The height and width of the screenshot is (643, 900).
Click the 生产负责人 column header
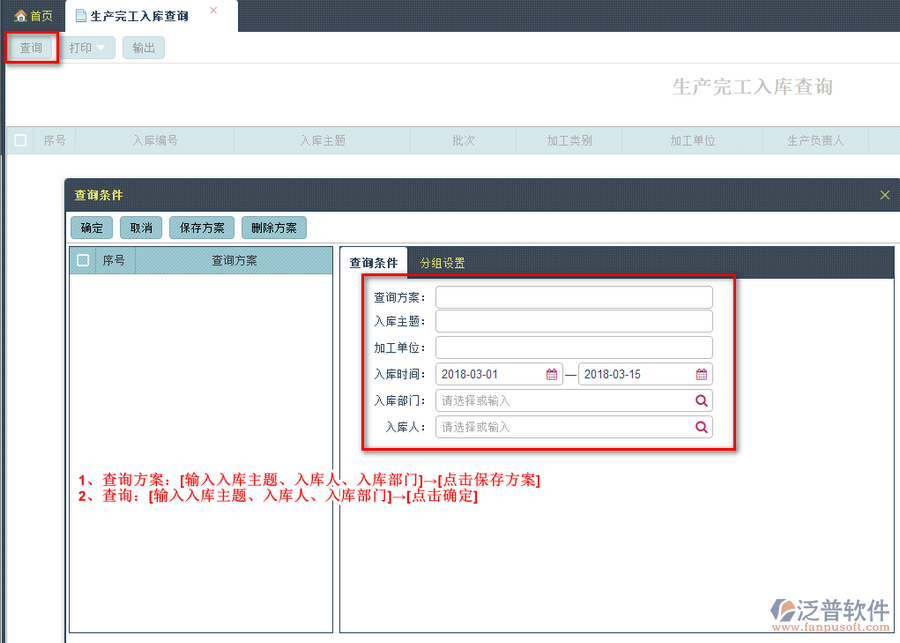[816, 141]
